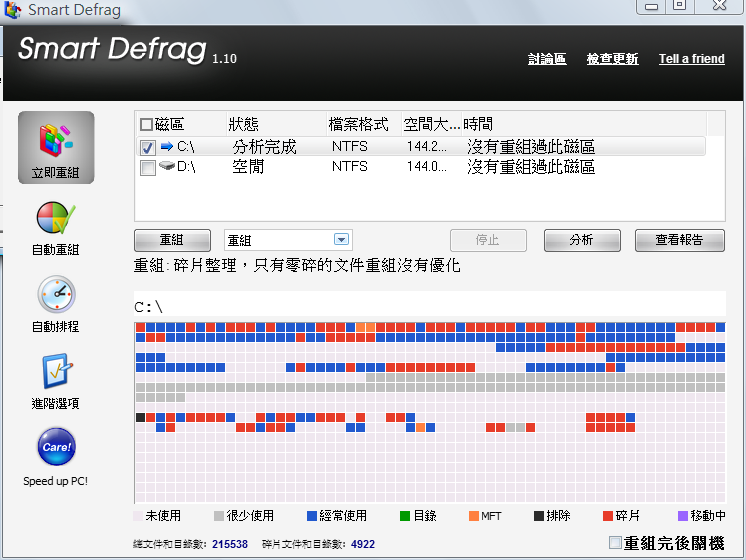Viewport: 746px width, 560px height.
Task: Click the 重組 defrag button
Action: (172, 240)
